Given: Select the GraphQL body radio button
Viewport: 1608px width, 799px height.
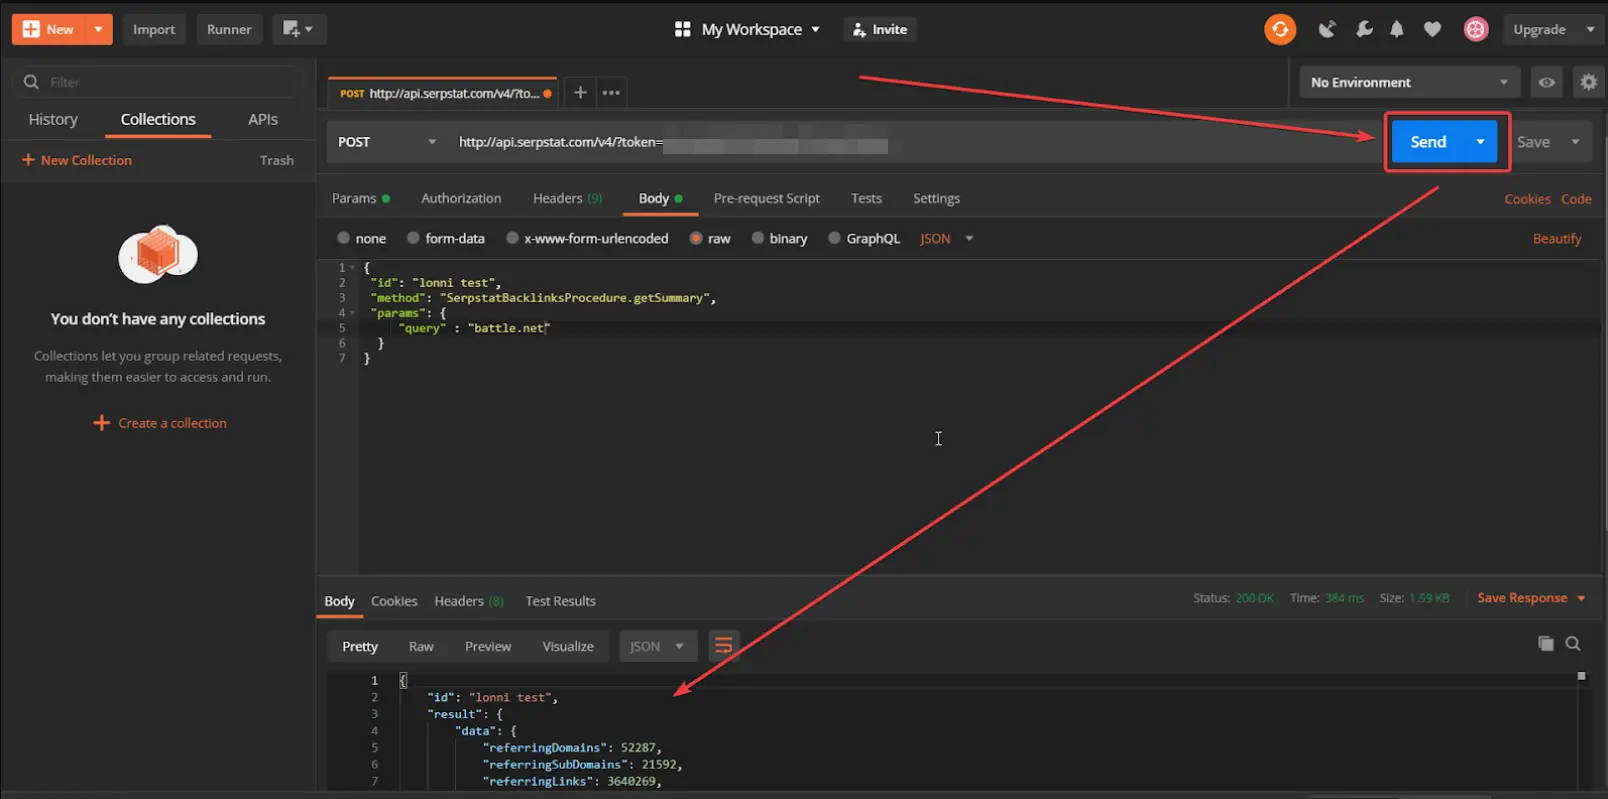Looking at the screenshot, I should tap(834, 238).
